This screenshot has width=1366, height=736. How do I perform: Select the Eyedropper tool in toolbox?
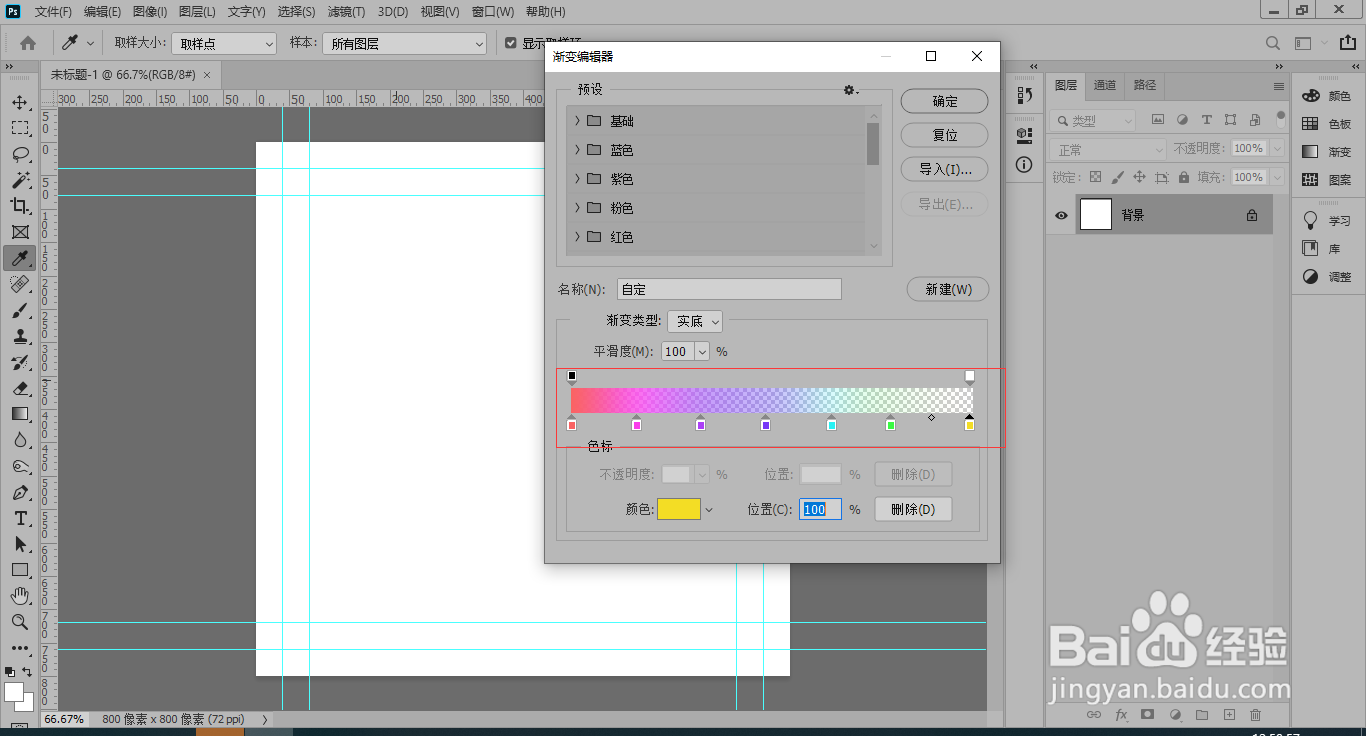20,258
